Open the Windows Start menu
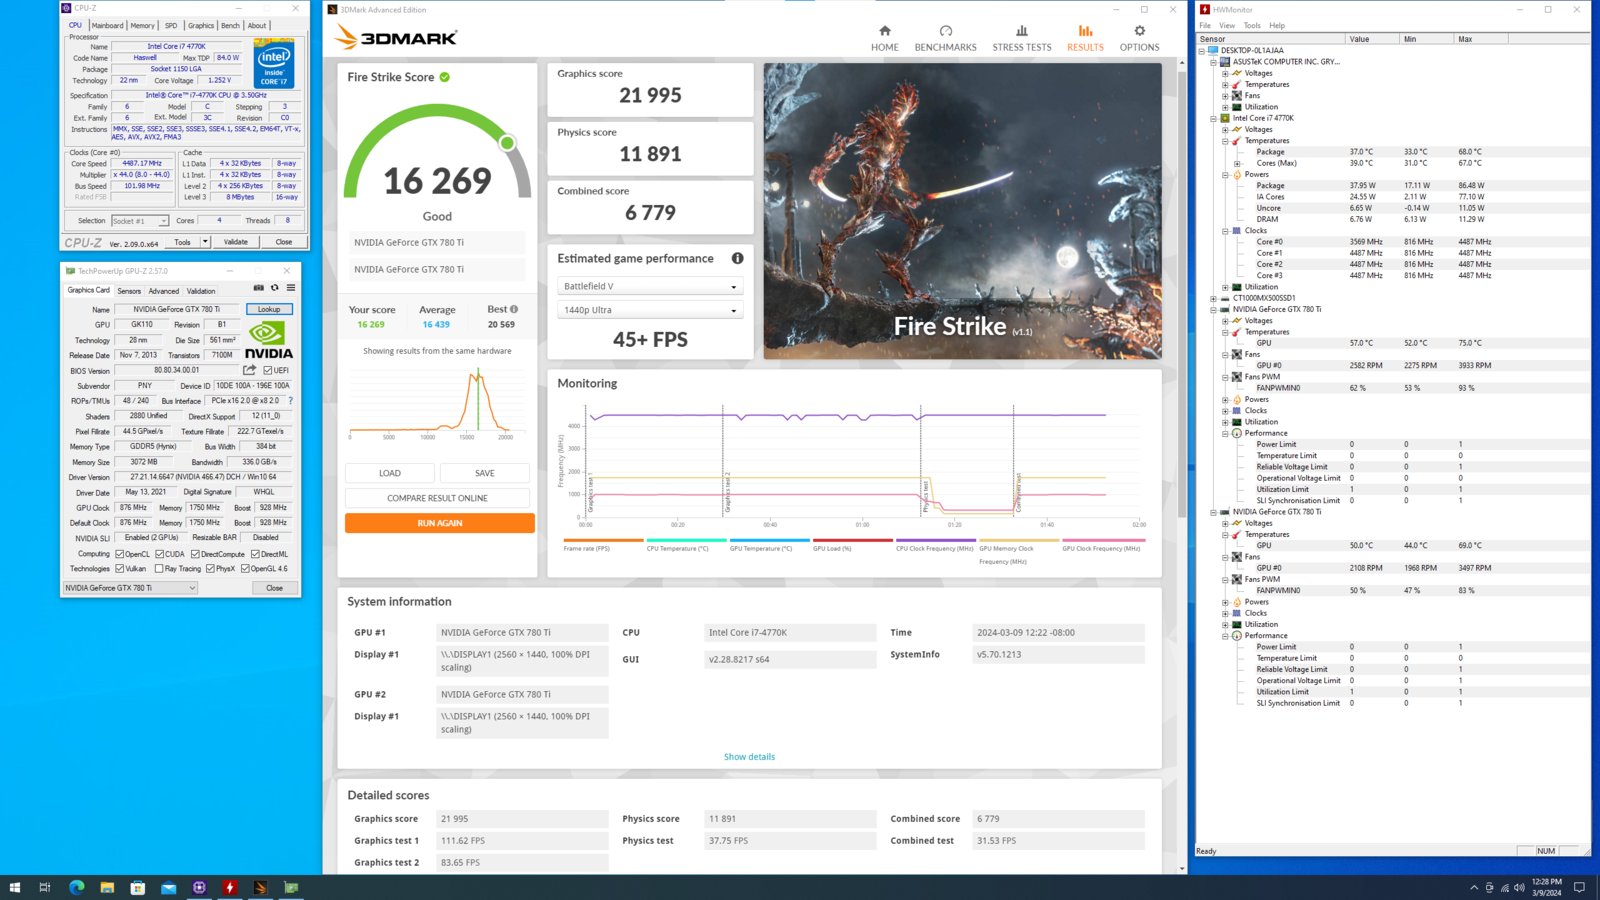 click(x=14, y=887)
